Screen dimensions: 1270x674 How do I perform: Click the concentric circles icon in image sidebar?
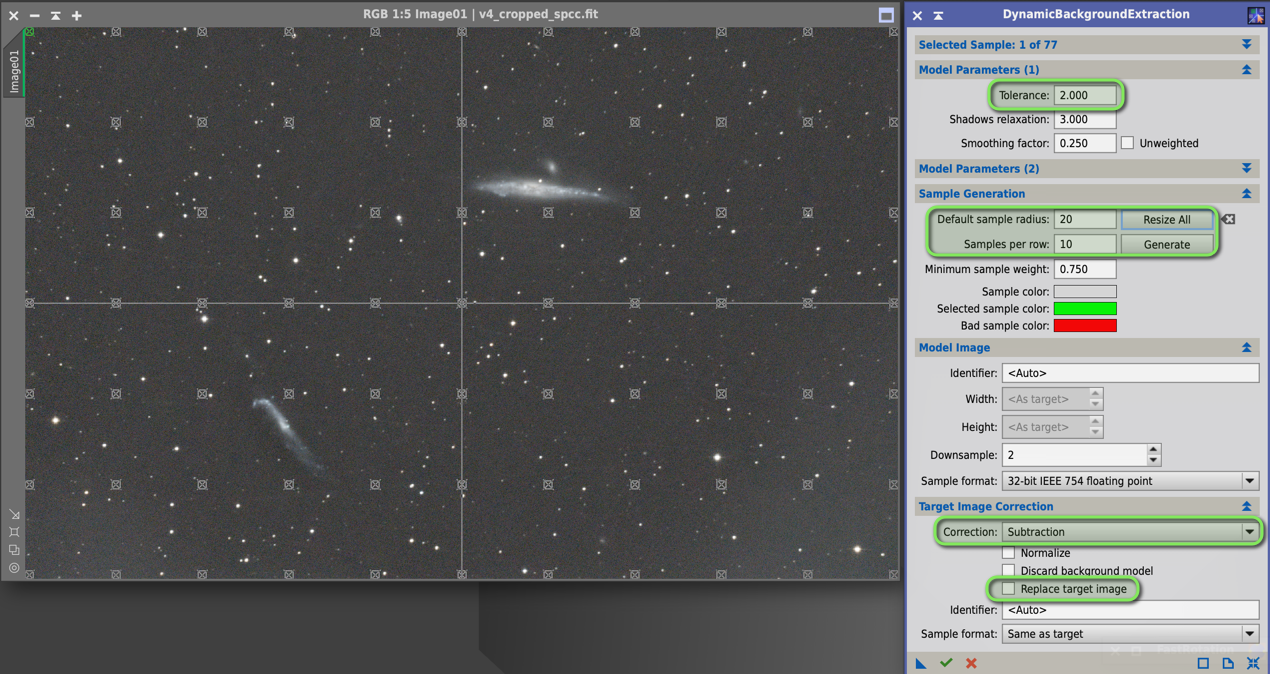[x=14, y=567]
